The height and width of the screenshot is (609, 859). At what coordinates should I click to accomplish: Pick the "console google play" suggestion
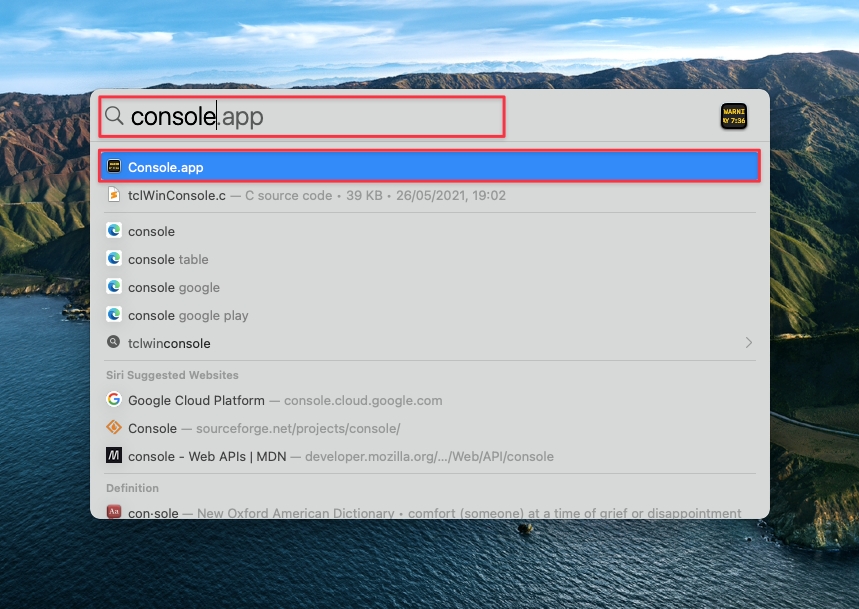point(188,315)
